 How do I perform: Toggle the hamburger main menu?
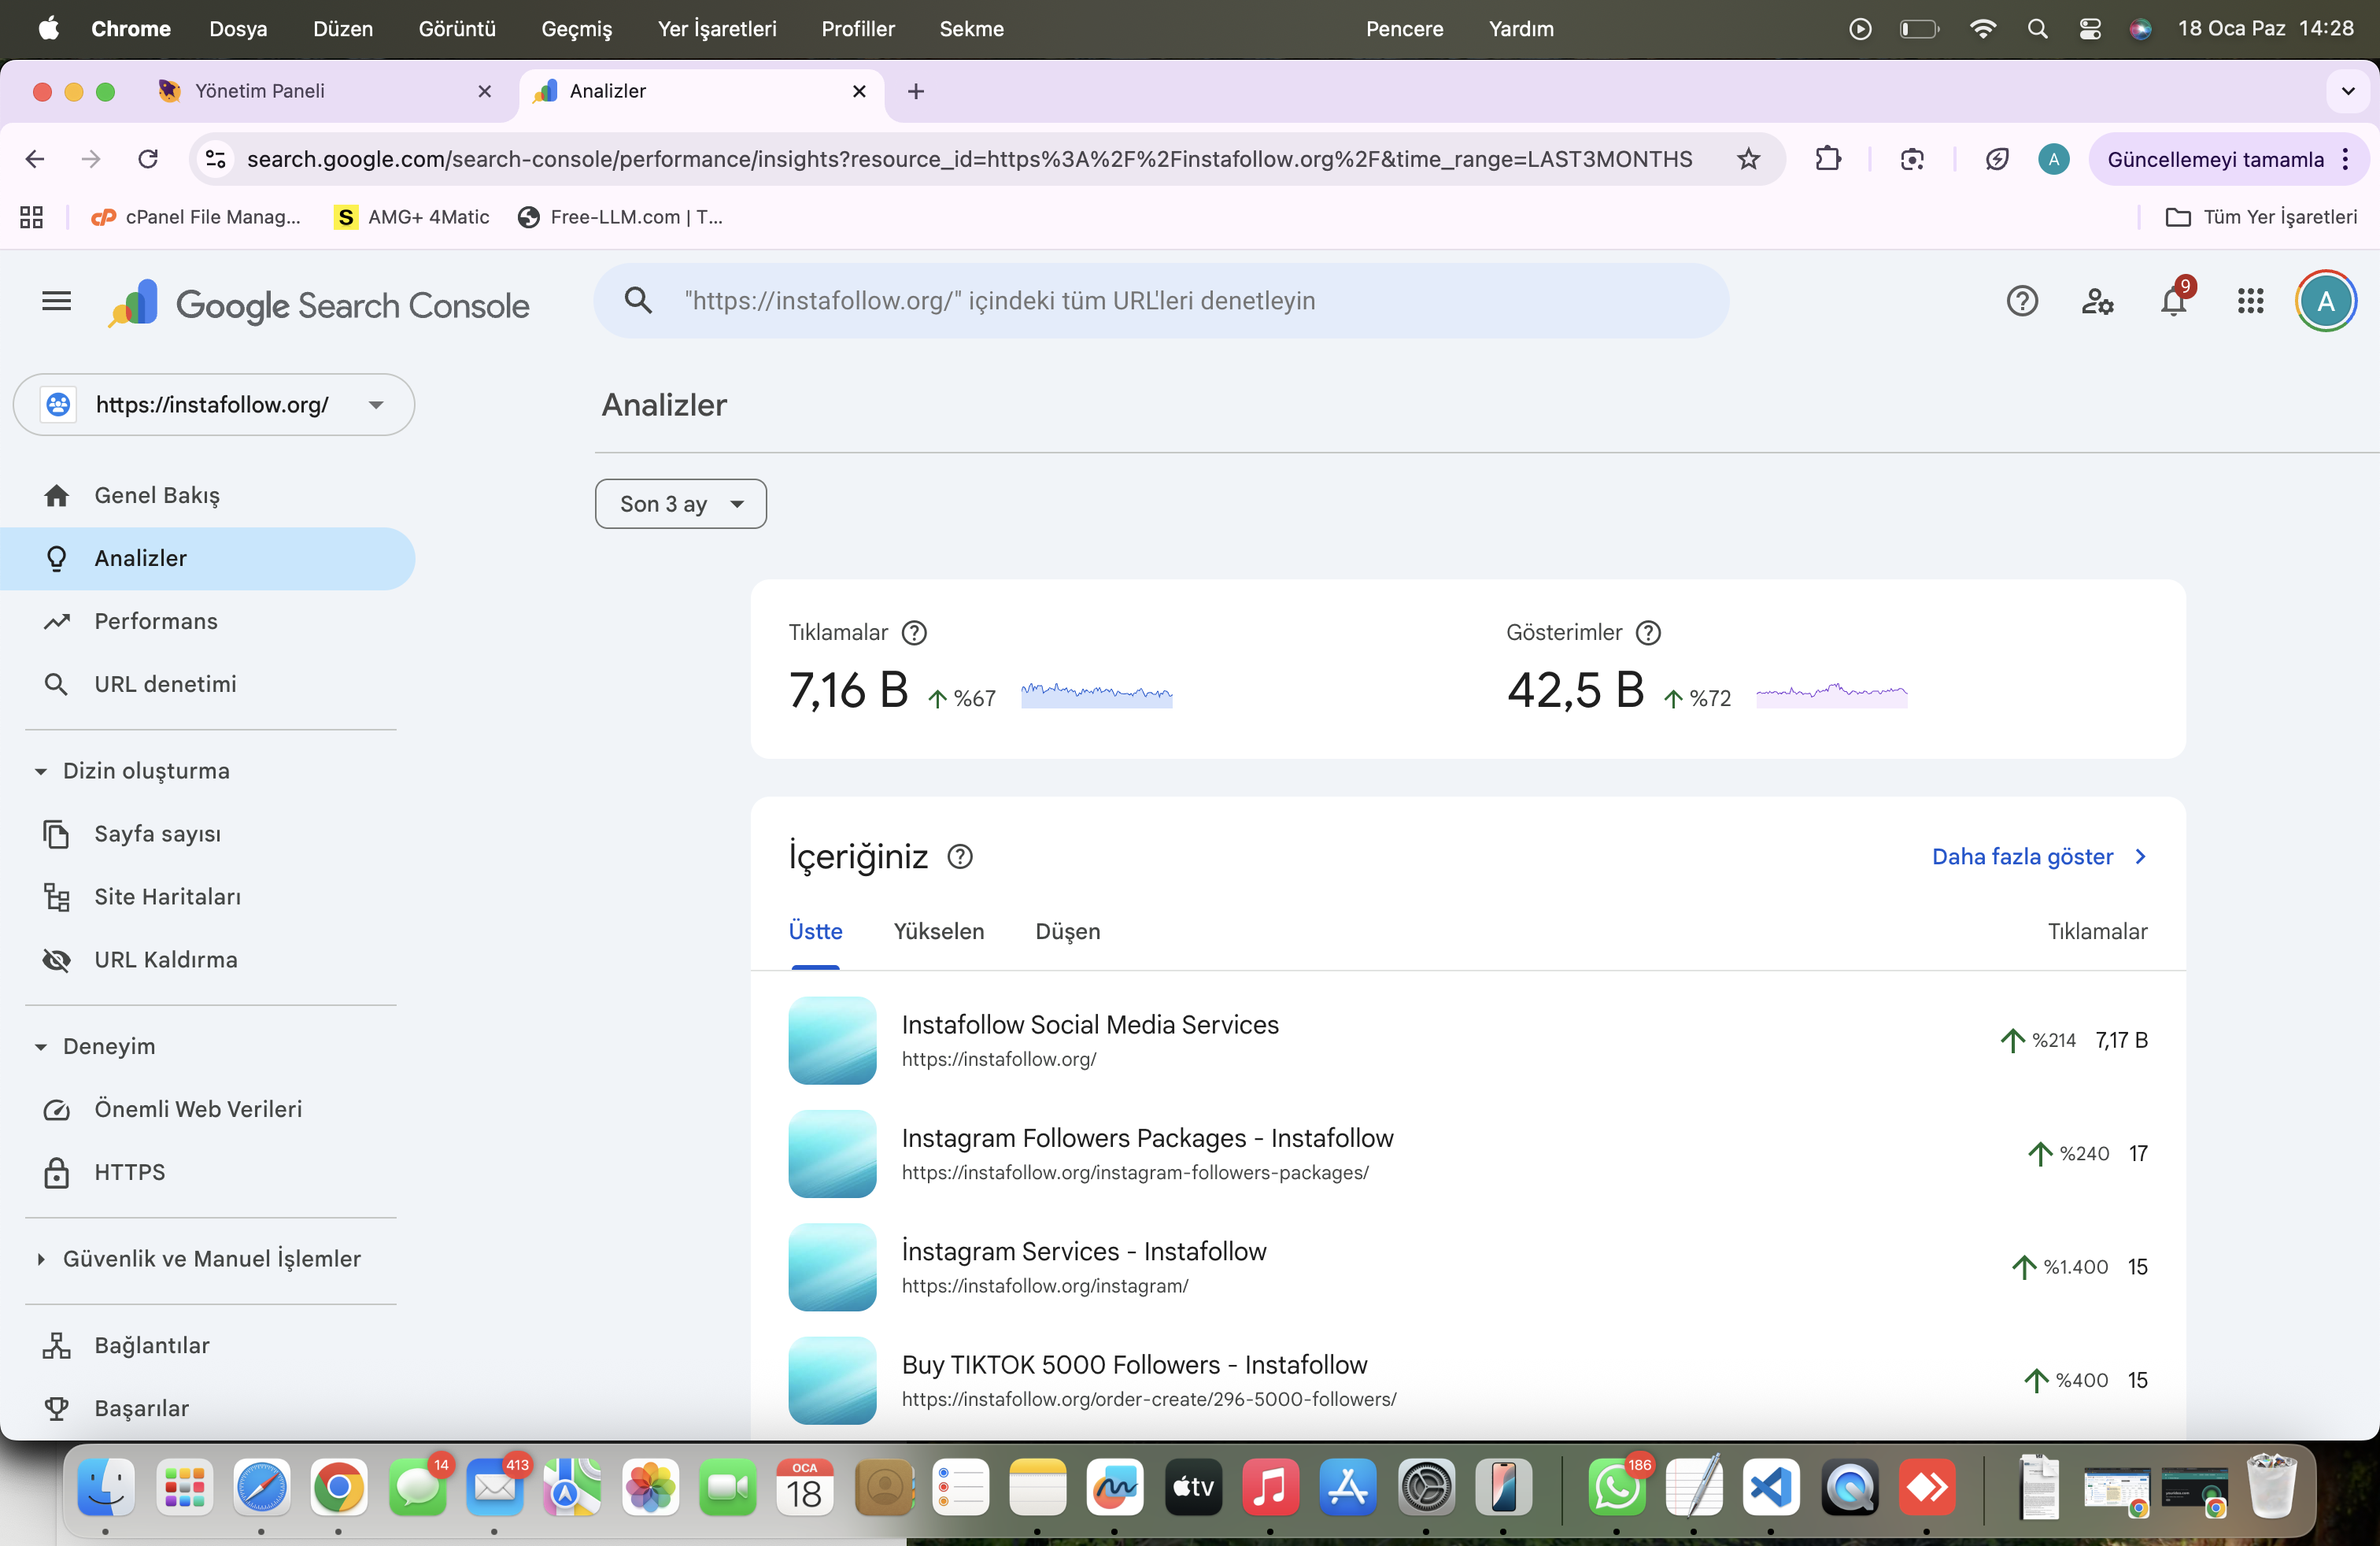point(56,301)
